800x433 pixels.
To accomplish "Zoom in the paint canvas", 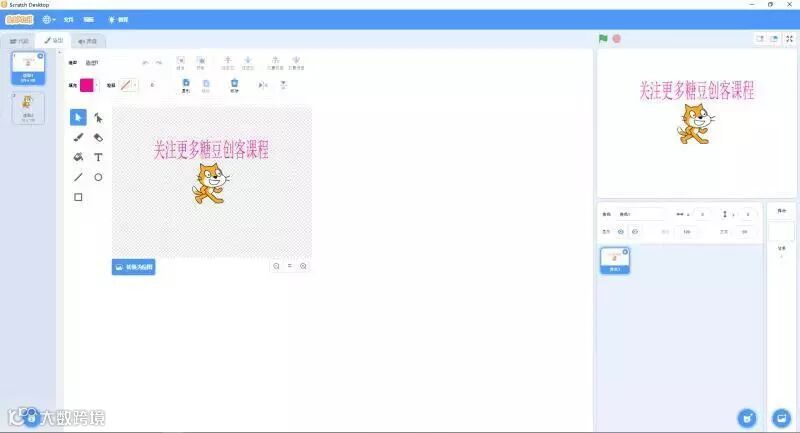I will [303, 266].
